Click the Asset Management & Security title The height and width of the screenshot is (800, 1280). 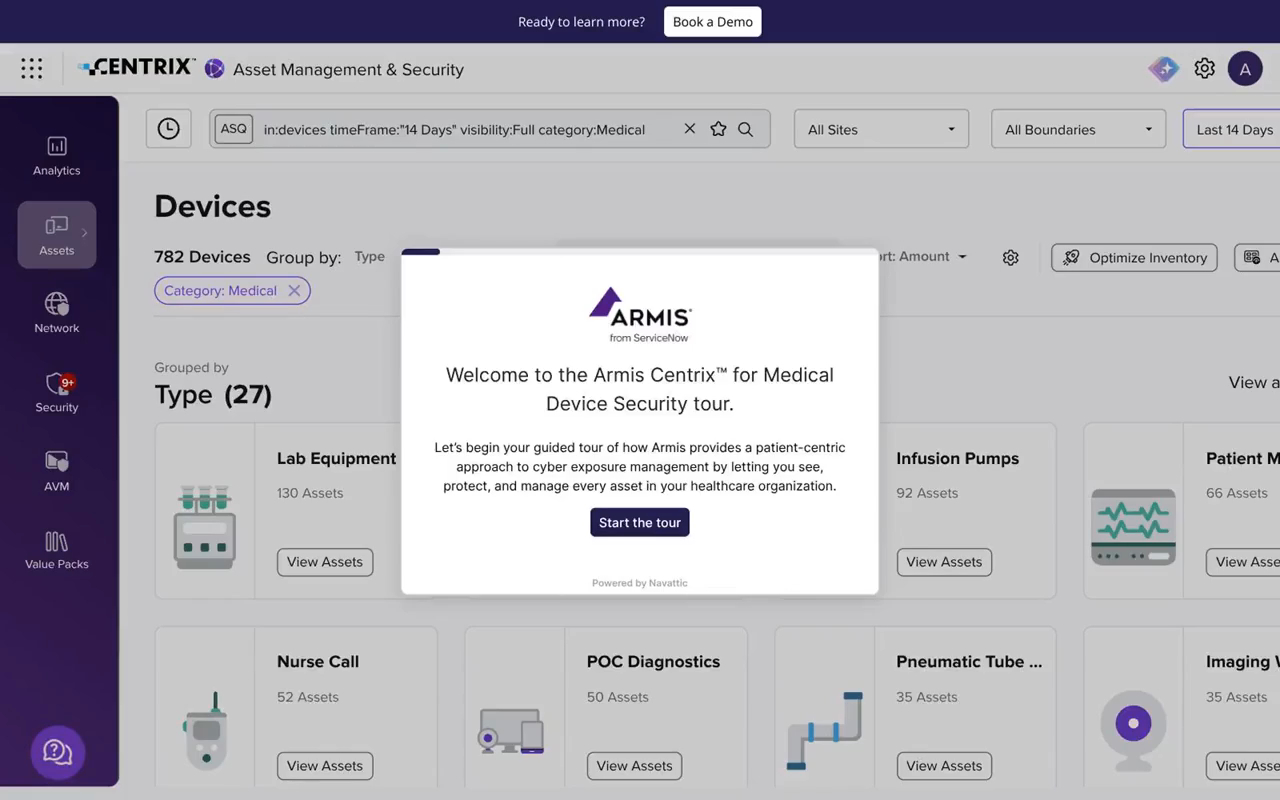click(x=348, y=69)
